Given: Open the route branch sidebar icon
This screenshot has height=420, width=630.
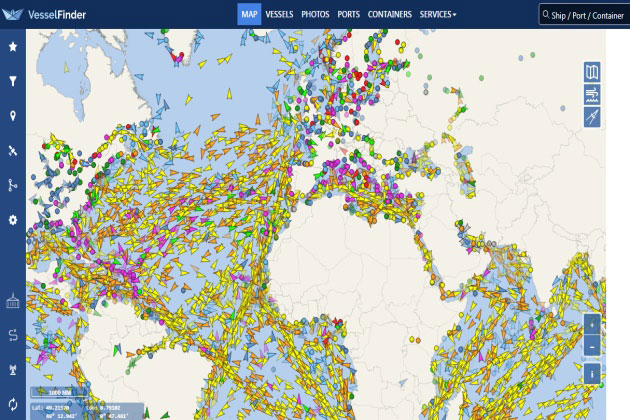Looking at the screenshot, I should pyautogui.click(x=13, y=185).
